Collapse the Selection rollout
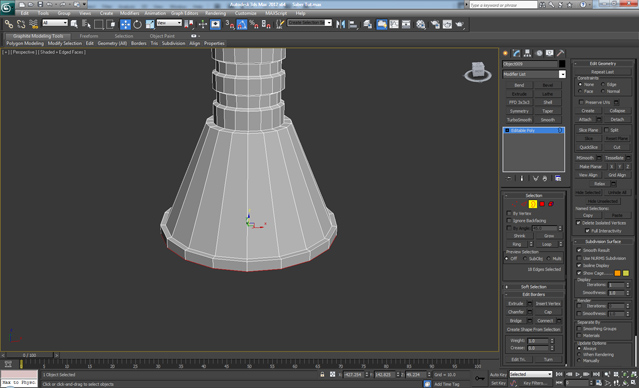 (x=533, y=196)
